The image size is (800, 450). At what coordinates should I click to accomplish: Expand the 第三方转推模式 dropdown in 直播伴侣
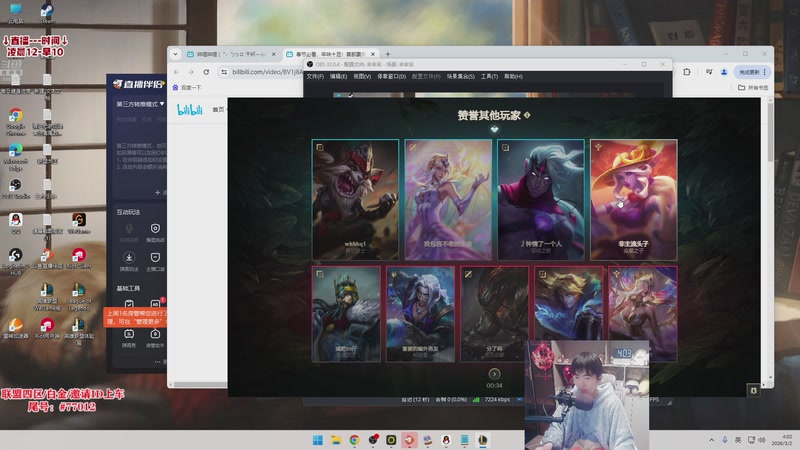click(x=140, y=104)
